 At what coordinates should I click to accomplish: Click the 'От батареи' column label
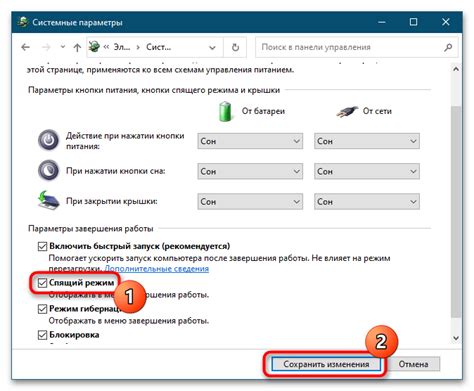coord(263,111)
